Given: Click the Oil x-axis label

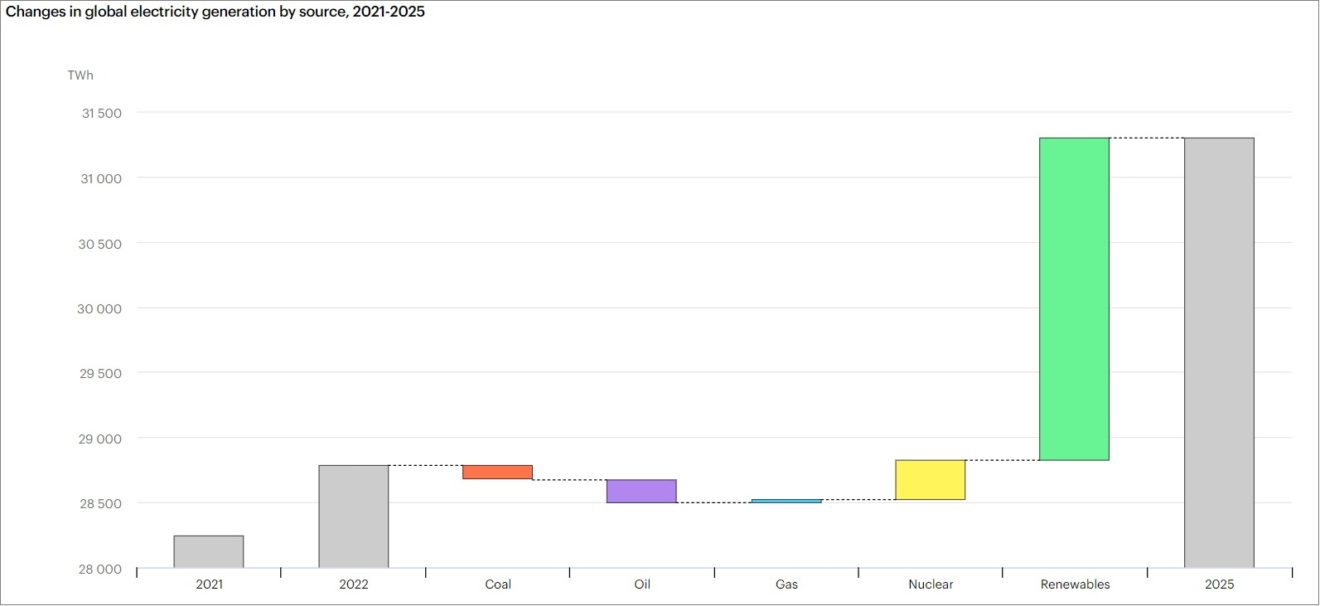Looking at the screenshot, I should (x=642, y=584).
